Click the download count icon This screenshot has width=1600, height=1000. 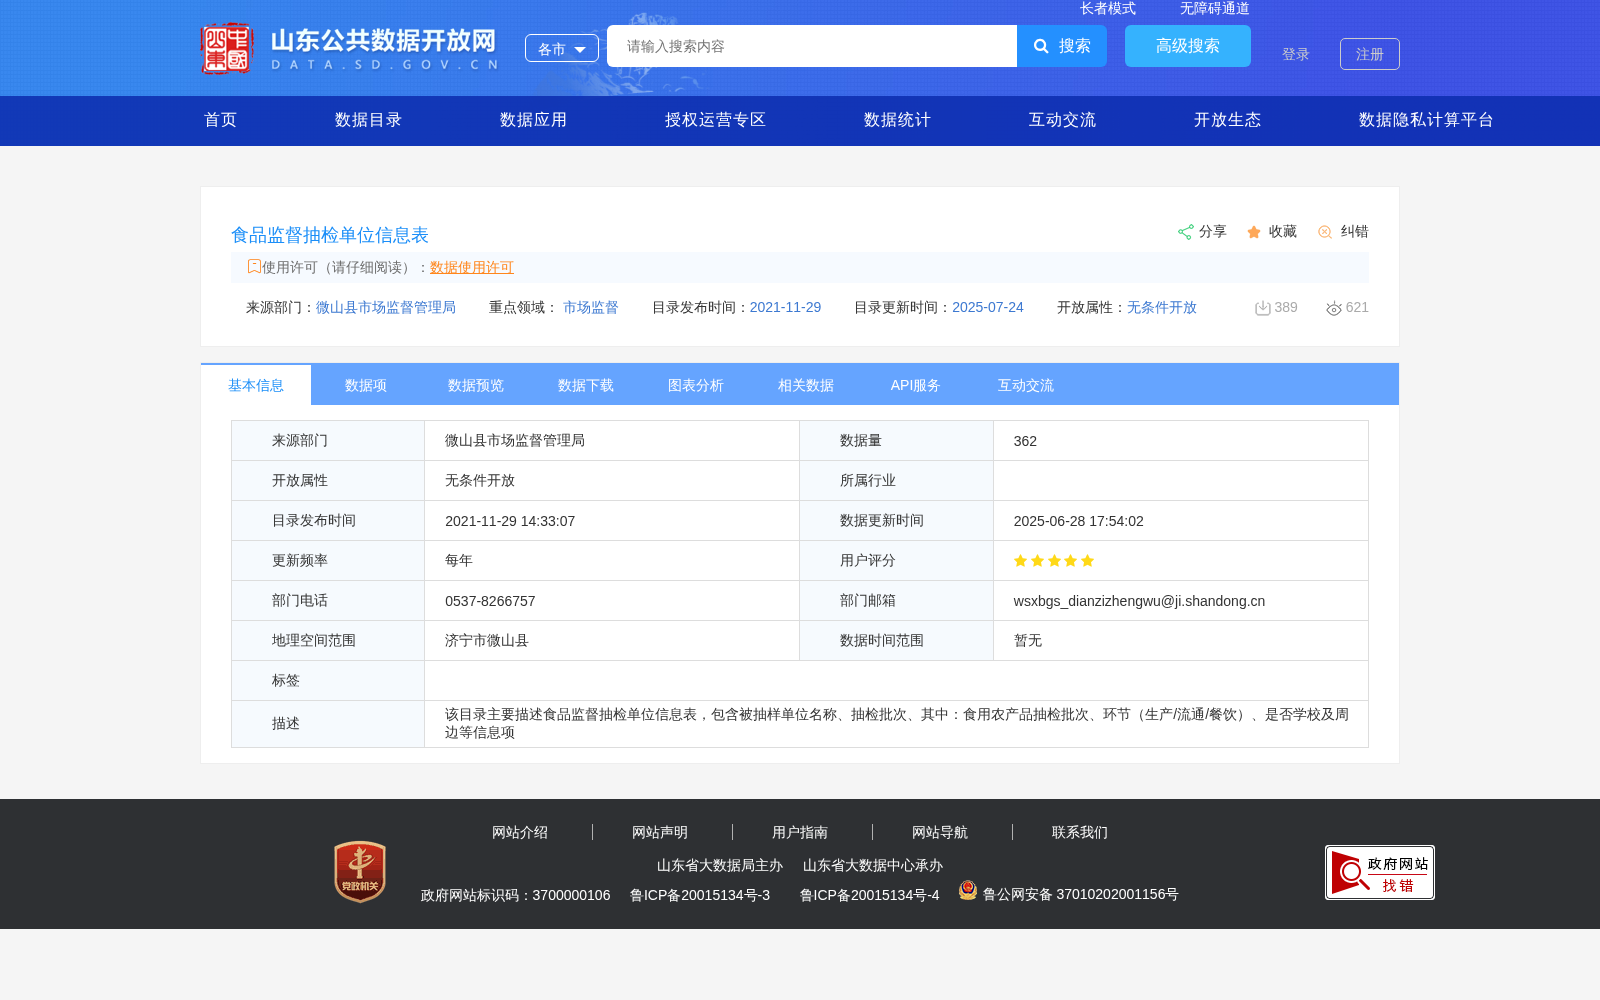click(x=1263, y=308)
